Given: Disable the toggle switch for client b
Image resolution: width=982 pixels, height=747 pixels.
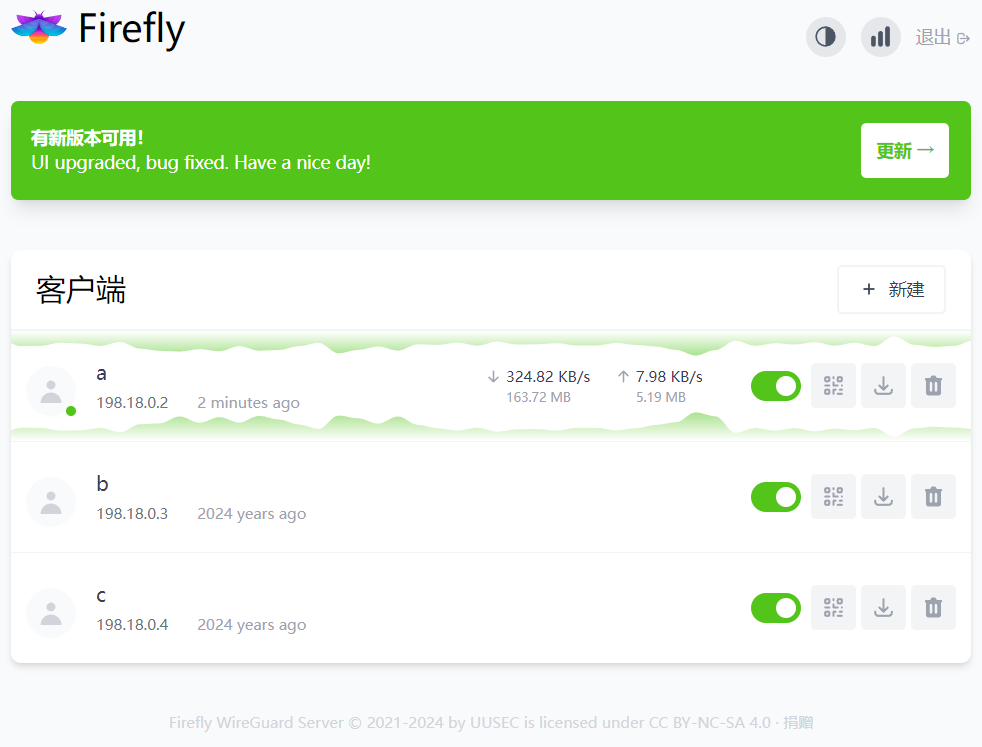Looking at the screenshot, I should coord(776,496).
